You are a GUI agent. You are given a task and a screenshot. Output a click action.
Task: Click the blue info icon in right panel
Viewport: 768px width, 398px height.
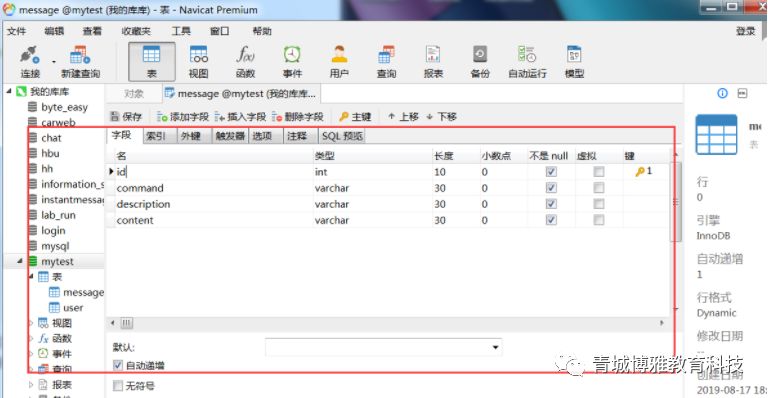point(722,93)
